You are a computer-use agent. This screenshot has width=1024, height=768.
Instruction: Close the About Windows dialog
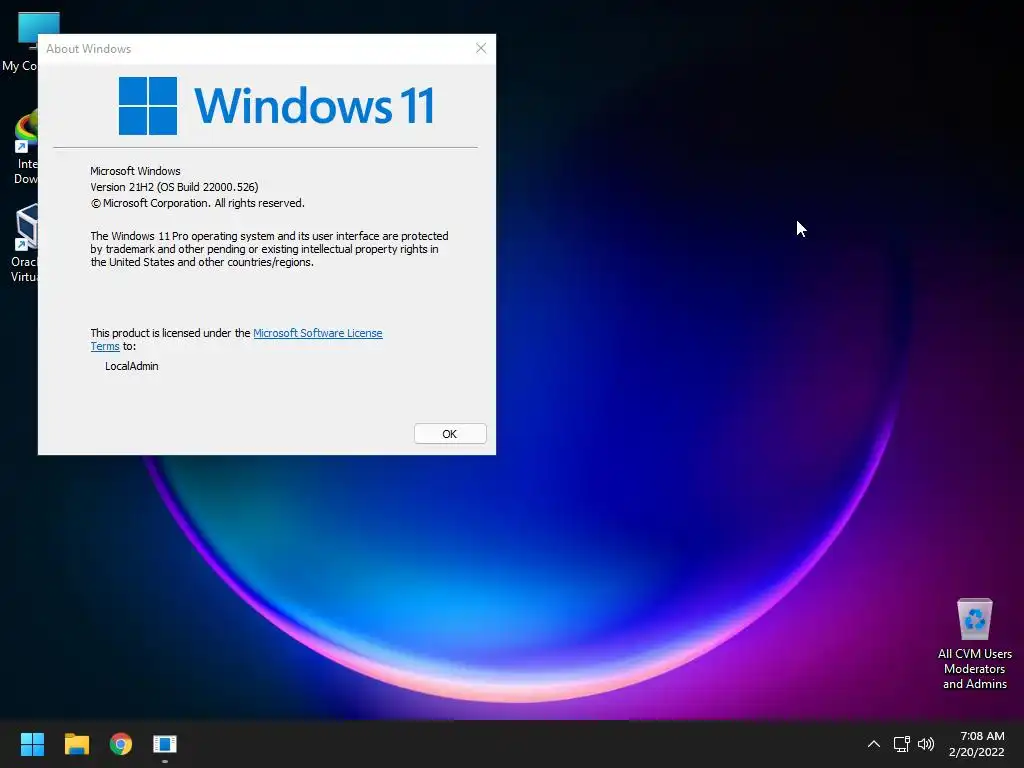pos(481,48)
